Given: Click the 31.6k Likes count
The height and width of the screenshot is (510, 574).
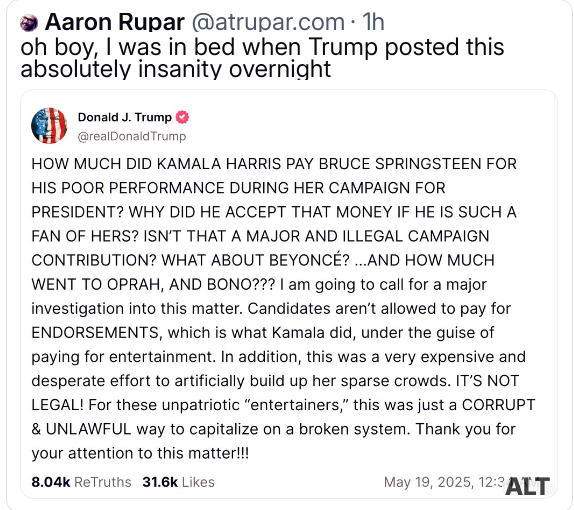Looking at the screenshot, I should (x=179, y=482).
